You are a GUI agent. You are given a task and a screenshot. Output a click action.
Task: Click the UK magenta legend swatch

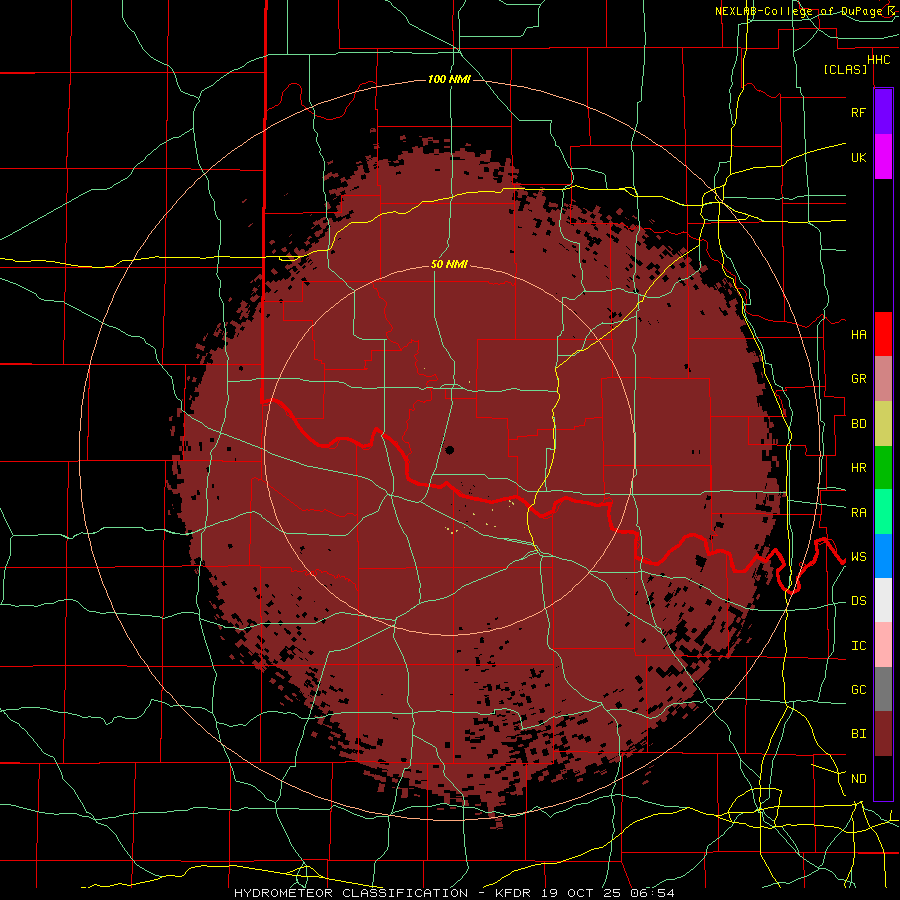point(883,157)
